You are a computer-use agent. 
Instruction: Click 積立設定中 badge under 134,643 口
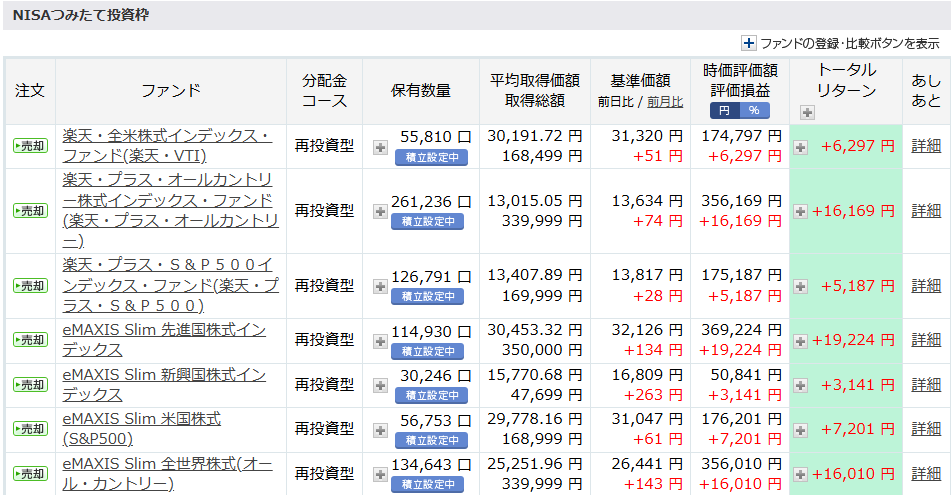point(428,485)
